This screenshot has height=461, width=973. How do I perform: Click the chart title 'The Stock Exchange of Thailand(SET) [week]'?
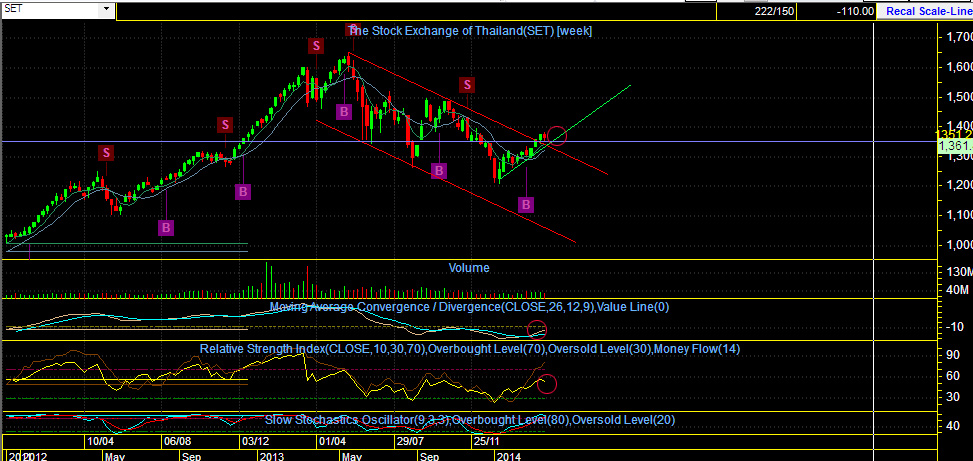[x=470, y=30]
